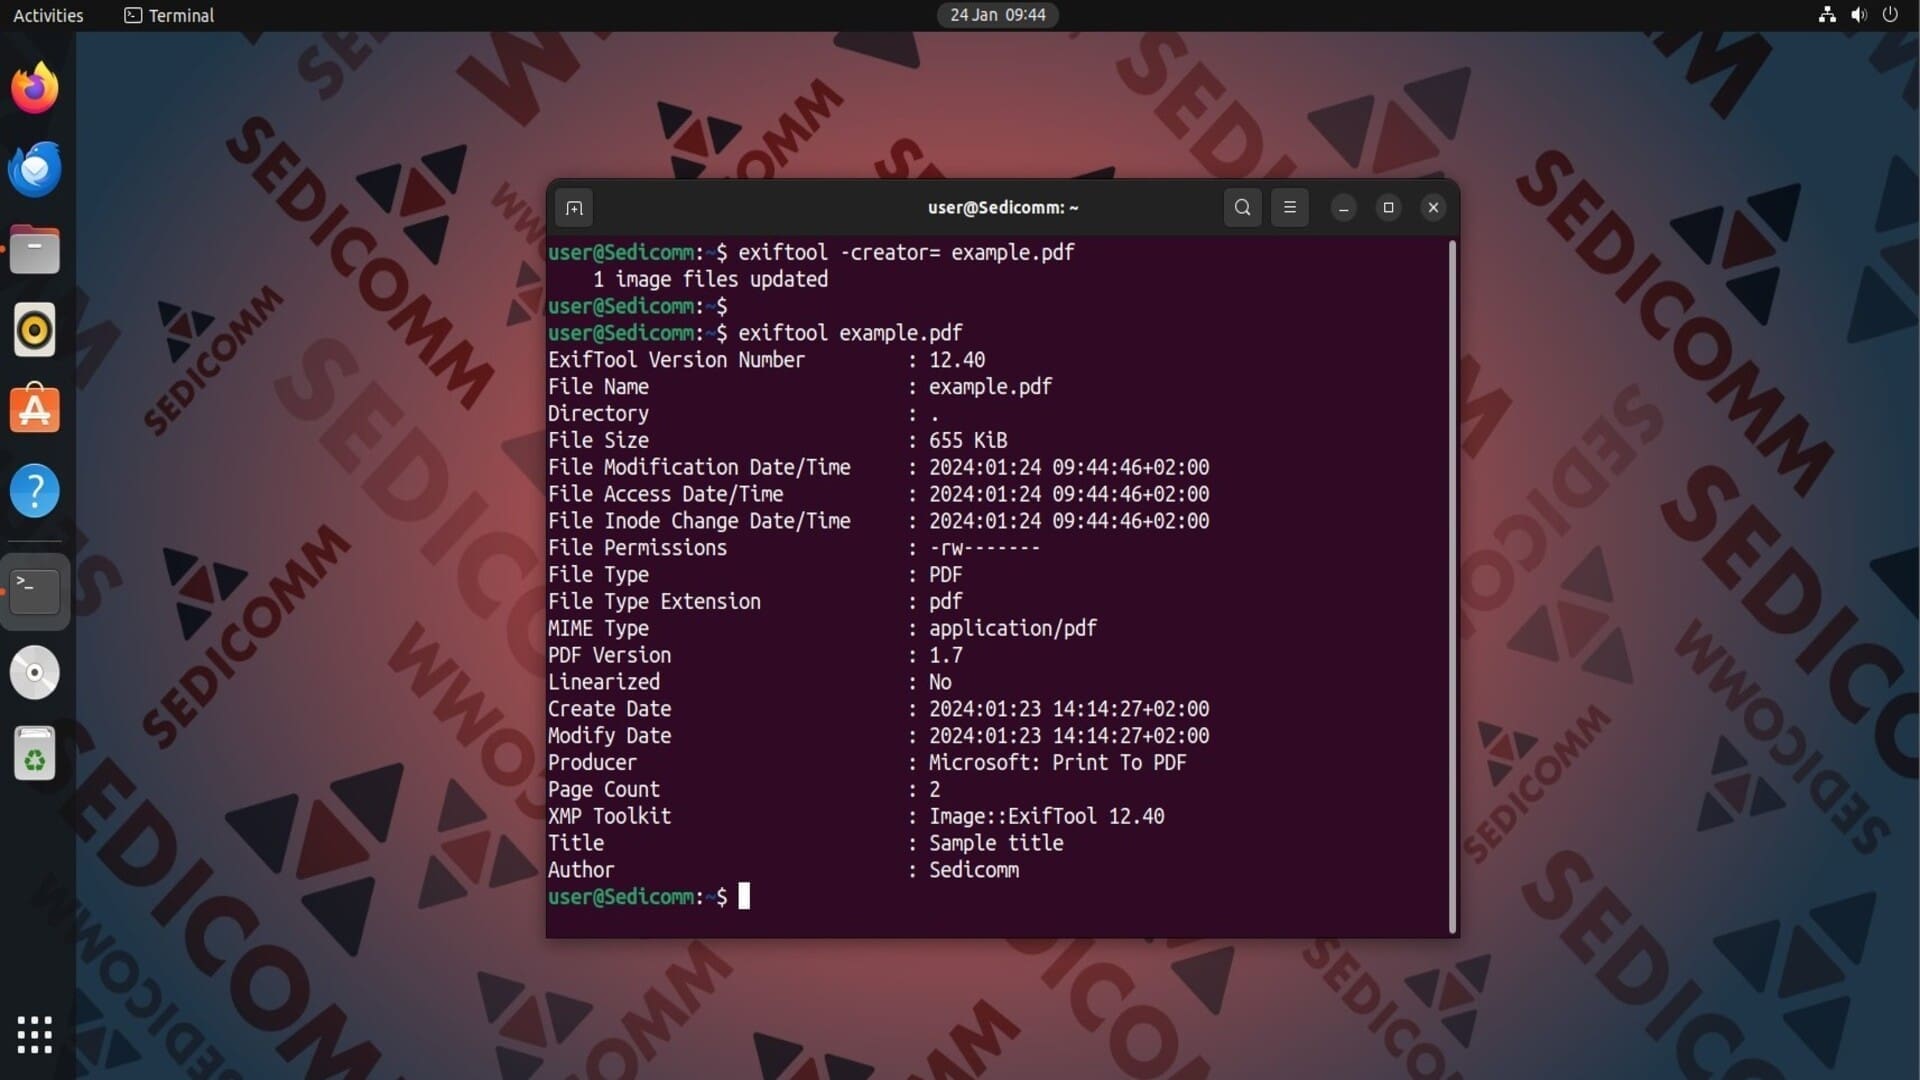Open Ubuntu Software store icon
Screen dimensions: 1920x1080
coord(35,410)
